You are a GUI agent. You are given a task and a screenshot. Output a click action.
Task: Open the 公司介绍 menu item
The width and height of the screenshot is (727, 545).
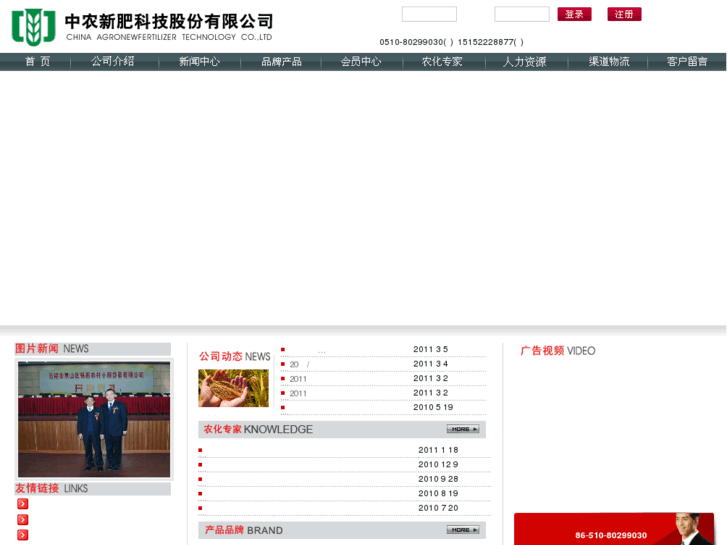[x=113, y=62]
